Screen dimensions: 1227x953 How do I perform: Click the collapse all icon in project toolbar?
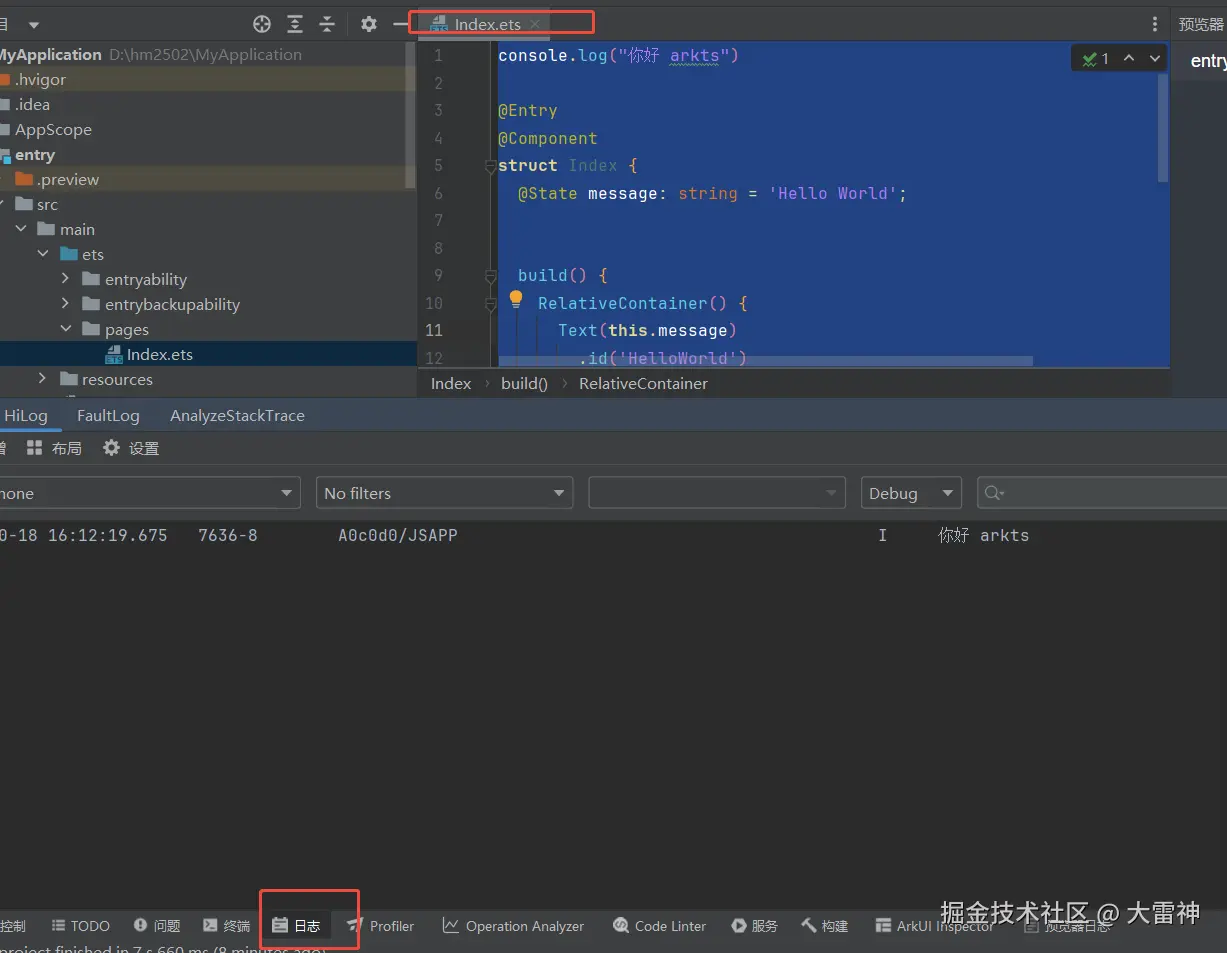(x=327, y=24)
